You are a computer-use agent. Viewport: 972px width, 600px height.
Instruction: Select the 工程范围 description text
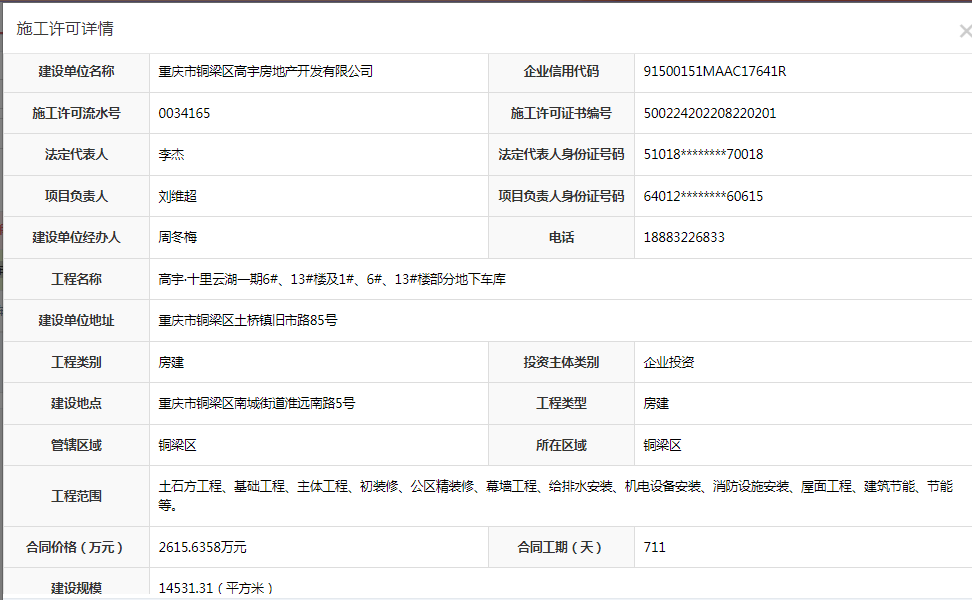[555, 487]
